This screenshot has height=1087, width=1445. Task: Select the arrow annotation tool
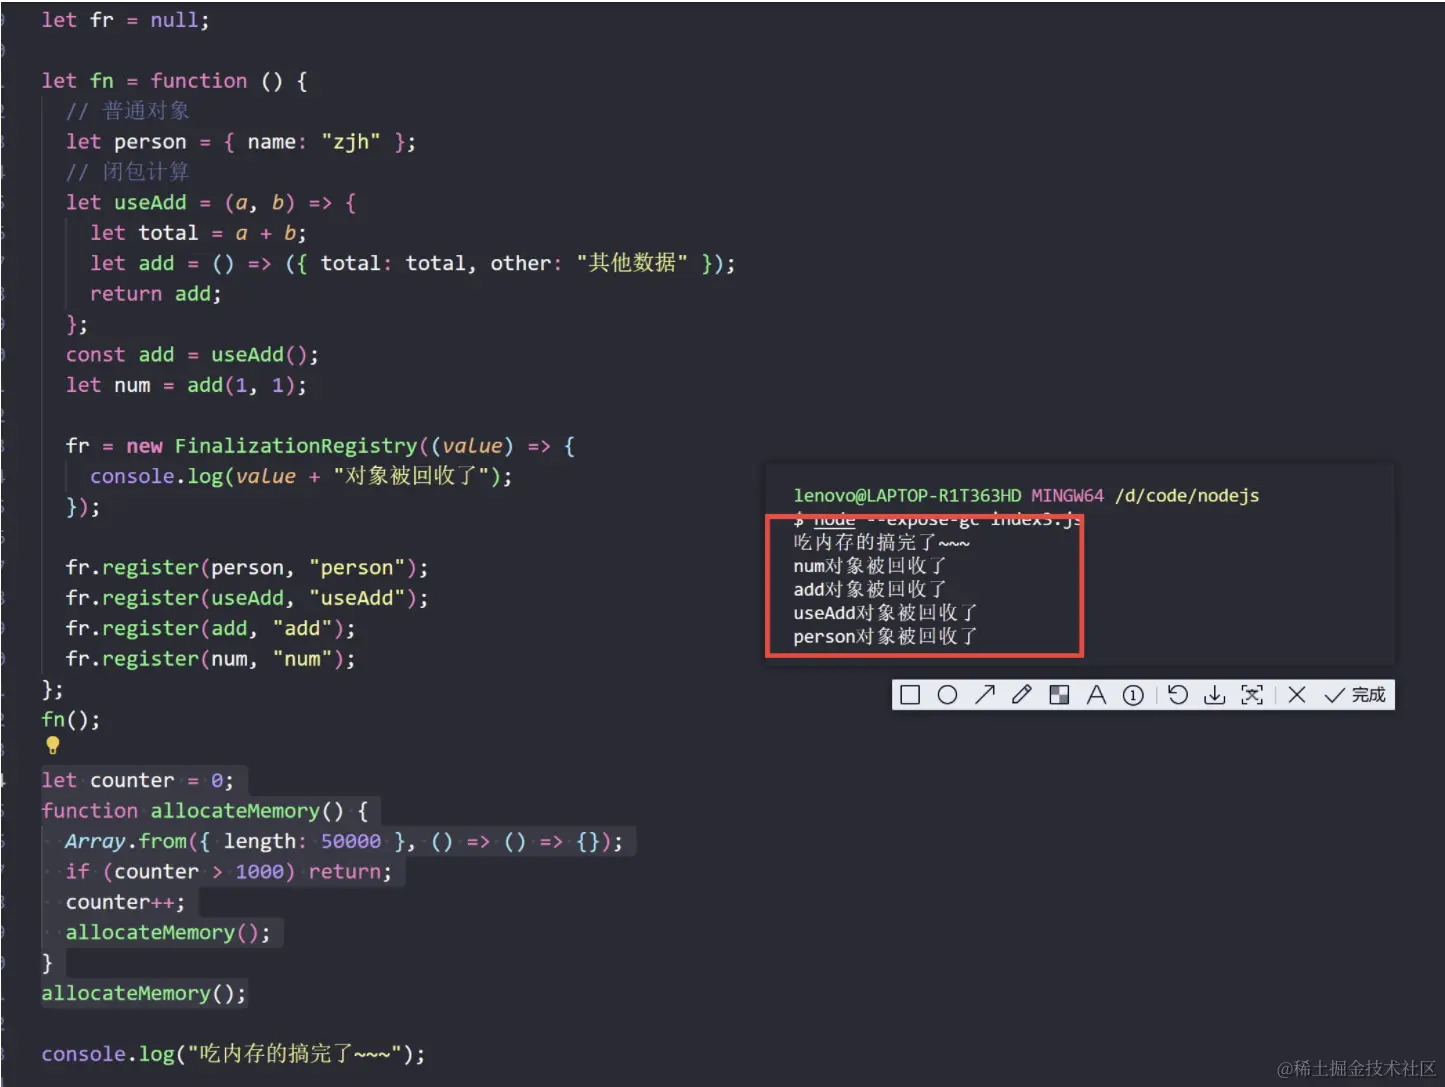pyautogui.click(x=985, y=695)
